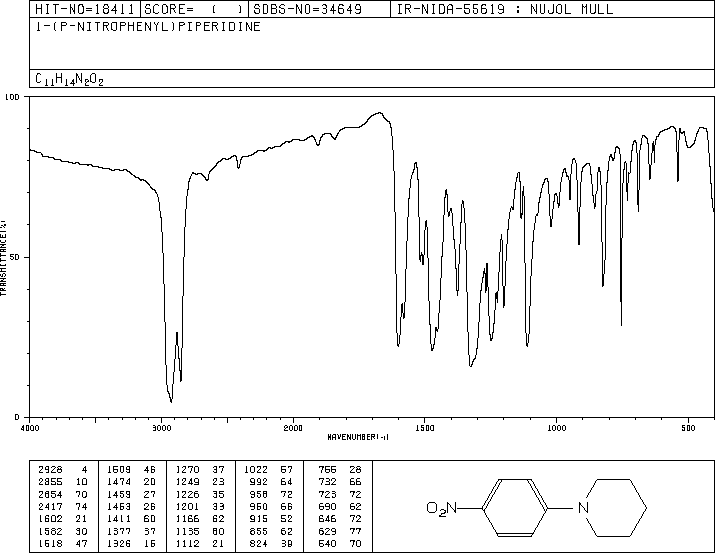715x553 pixels.
Task: Click the IR-NIDA-55619 : NUJOL MULL label
Action: [505, 9]
